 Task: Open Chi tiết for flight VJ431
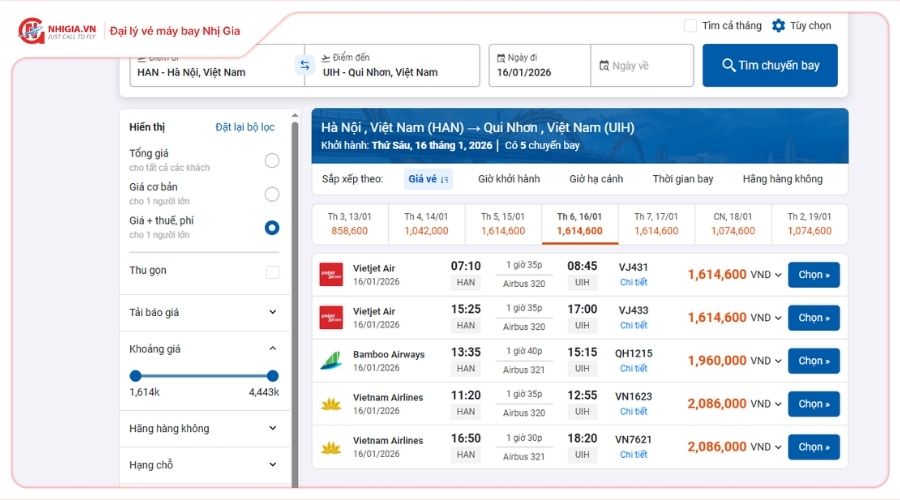pos(633,282)
